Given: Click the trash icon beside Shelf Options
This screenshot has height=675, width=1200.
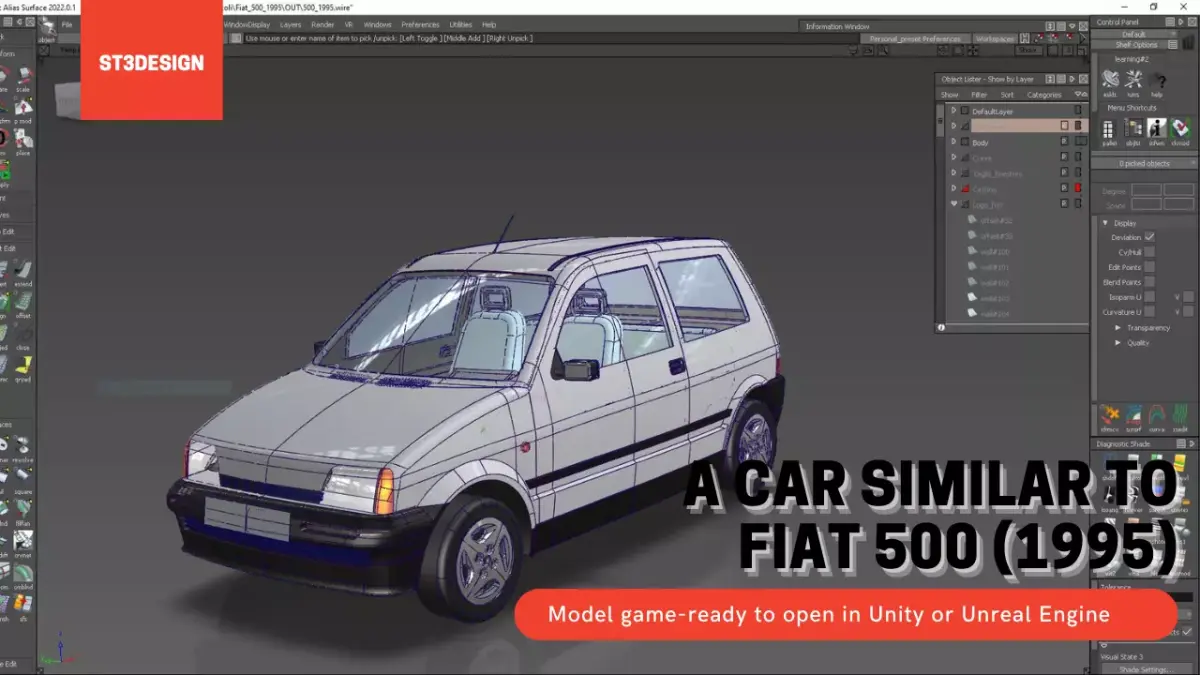Looking at the screenshot, I should (1188, 44).
